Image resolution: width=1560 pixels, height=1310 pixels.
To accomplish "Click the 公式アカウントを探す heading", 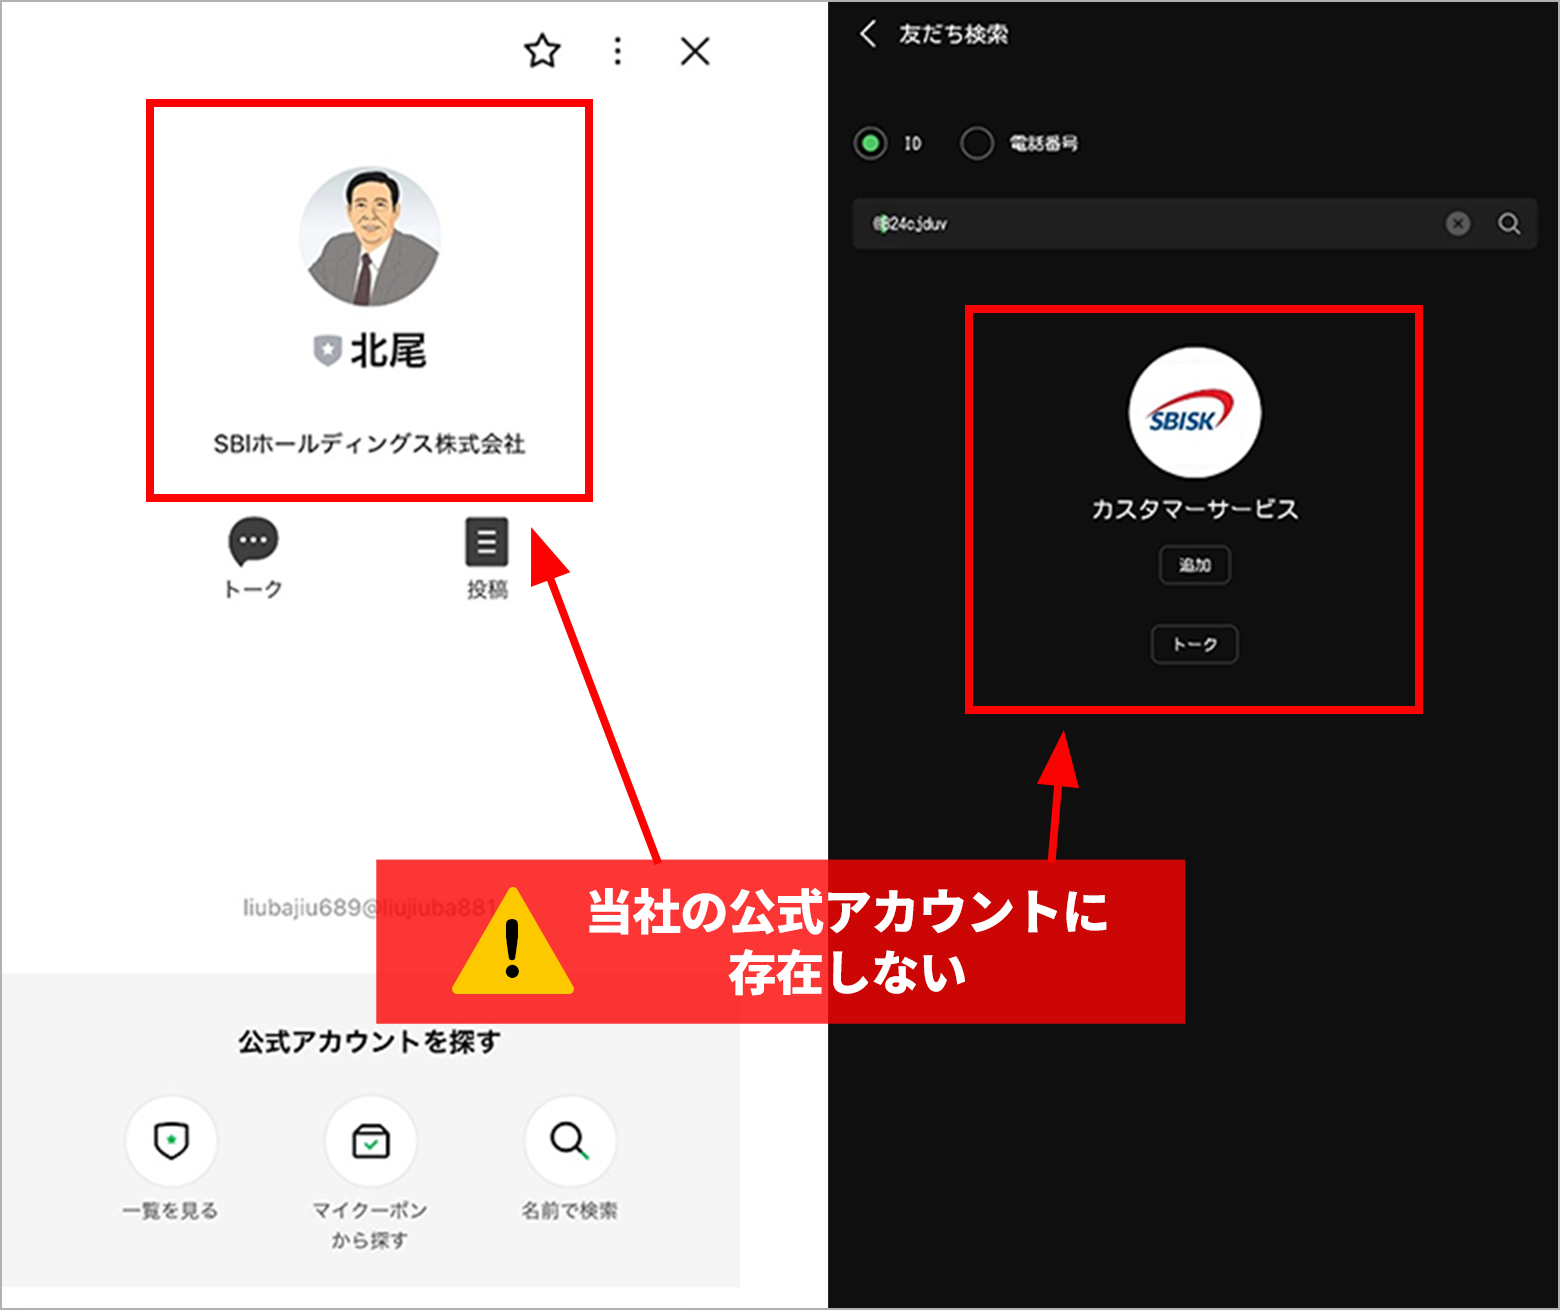I will click(x=369, y=1042).
